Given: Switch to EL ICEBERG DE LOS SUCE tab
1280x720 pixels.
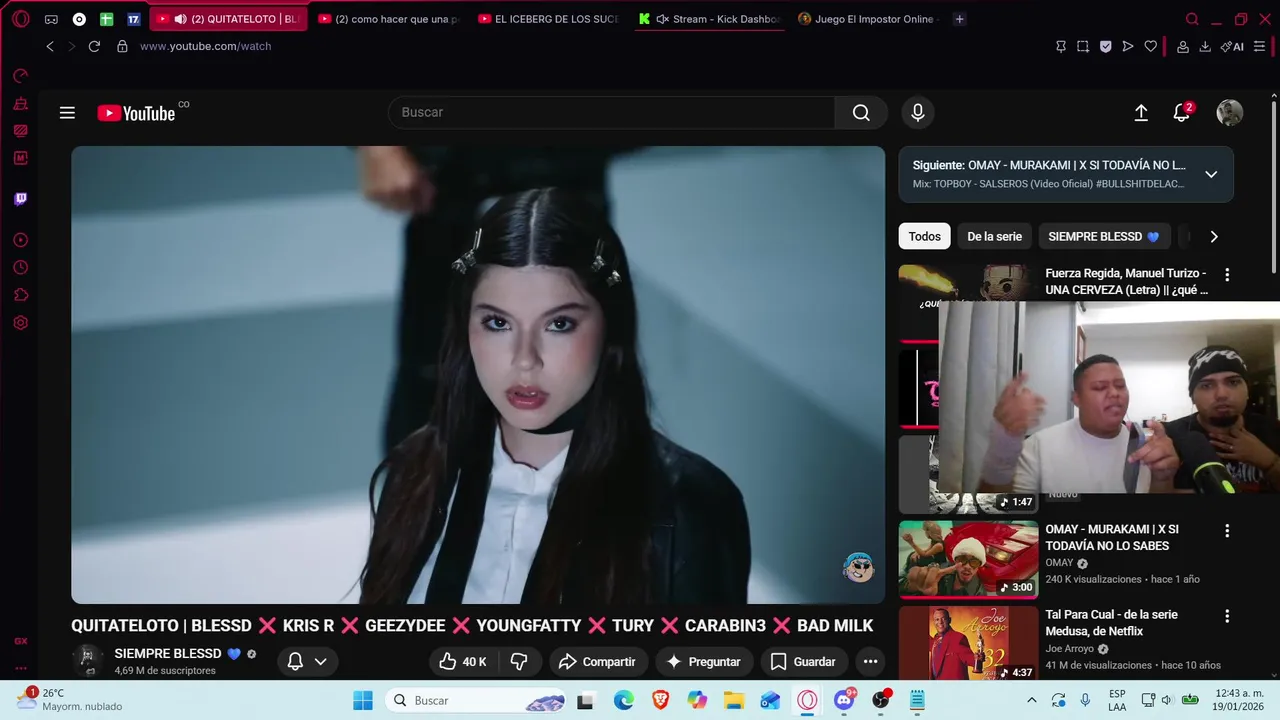Looking at the screenshot, I should [548, 19].
